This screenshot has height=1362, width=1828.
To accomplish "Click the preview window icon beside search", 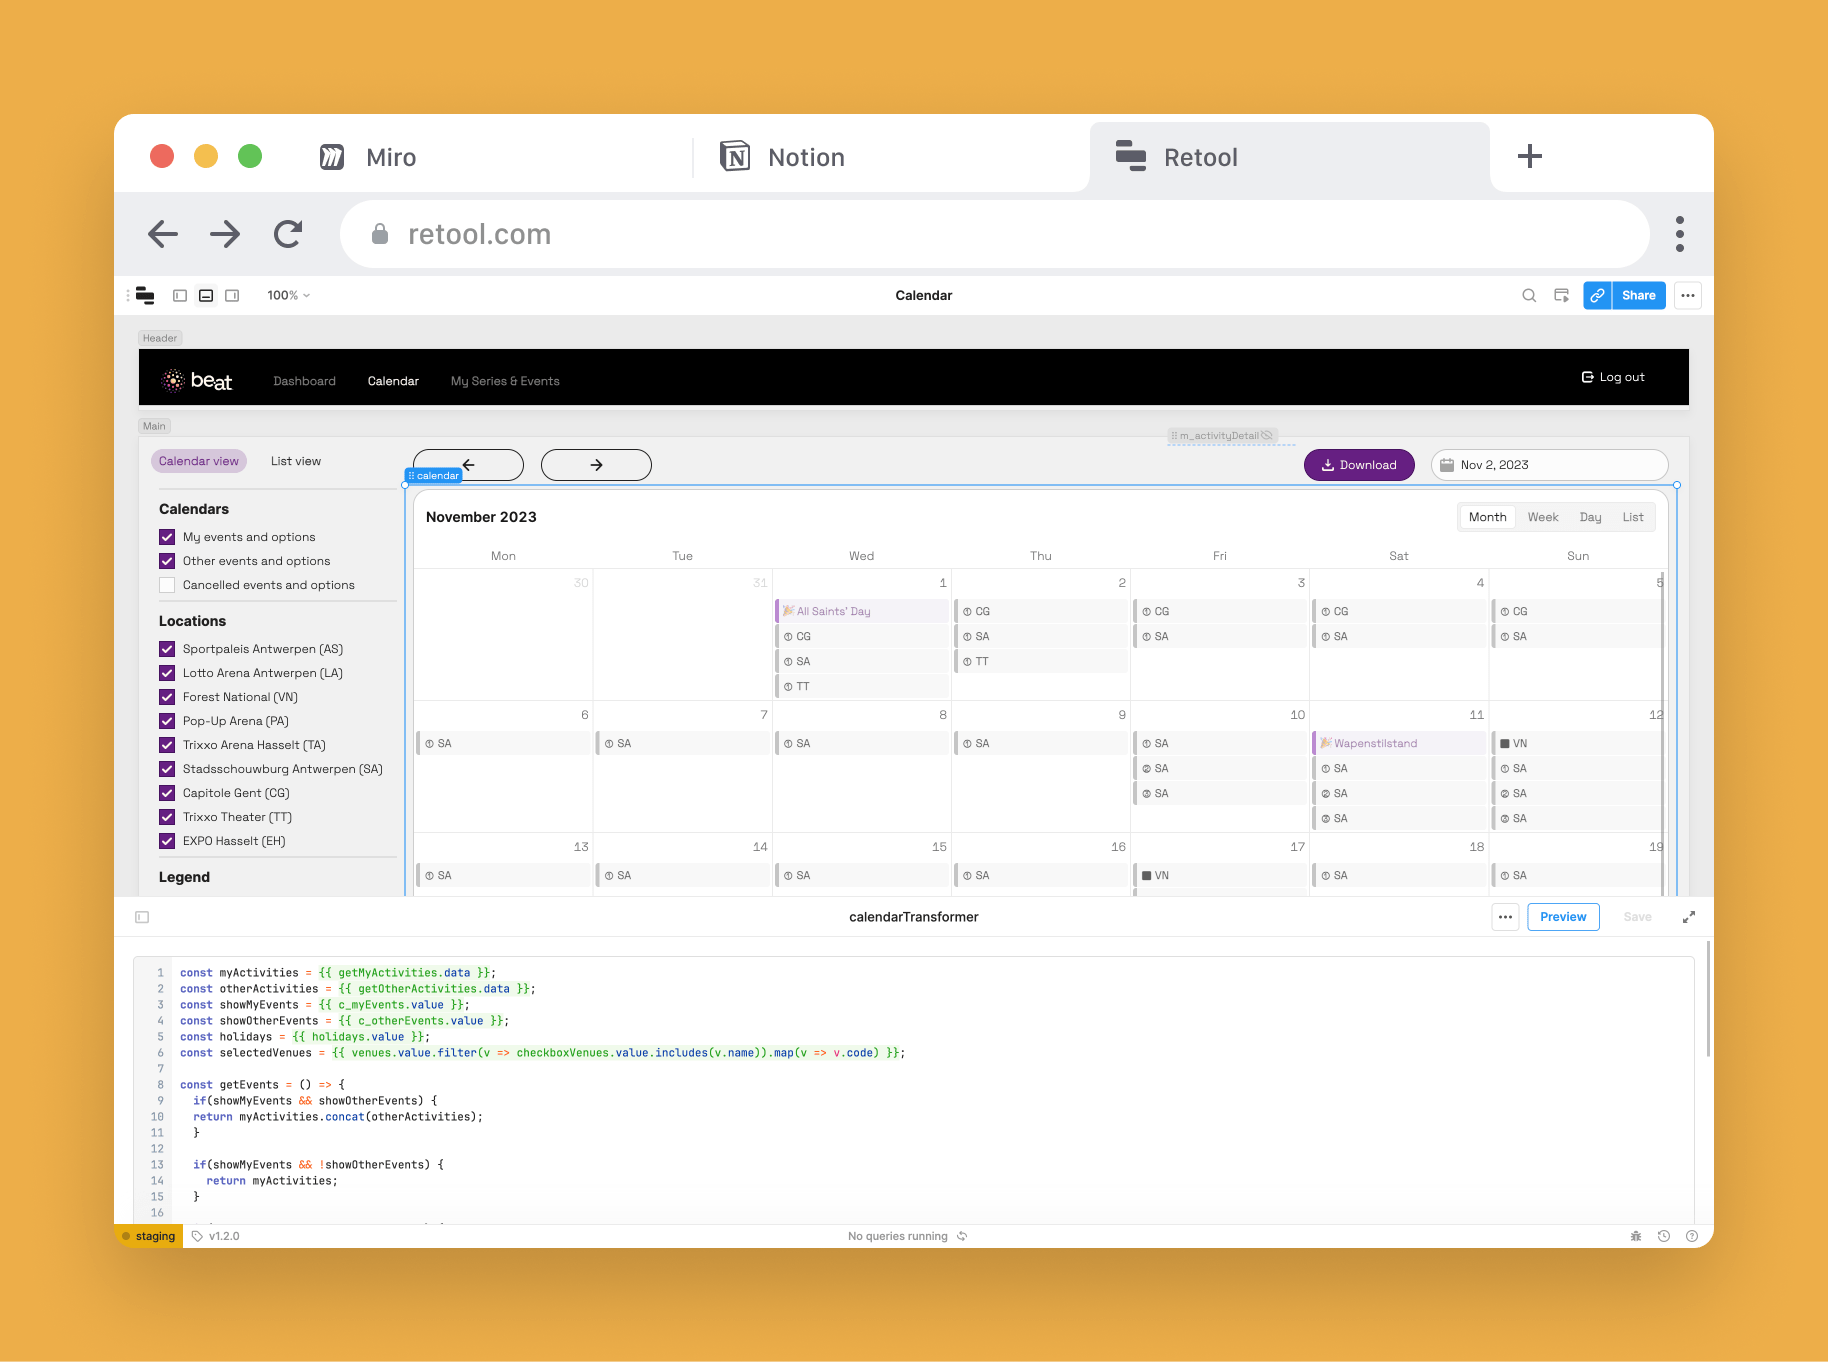I will (x=1561, y=295).
